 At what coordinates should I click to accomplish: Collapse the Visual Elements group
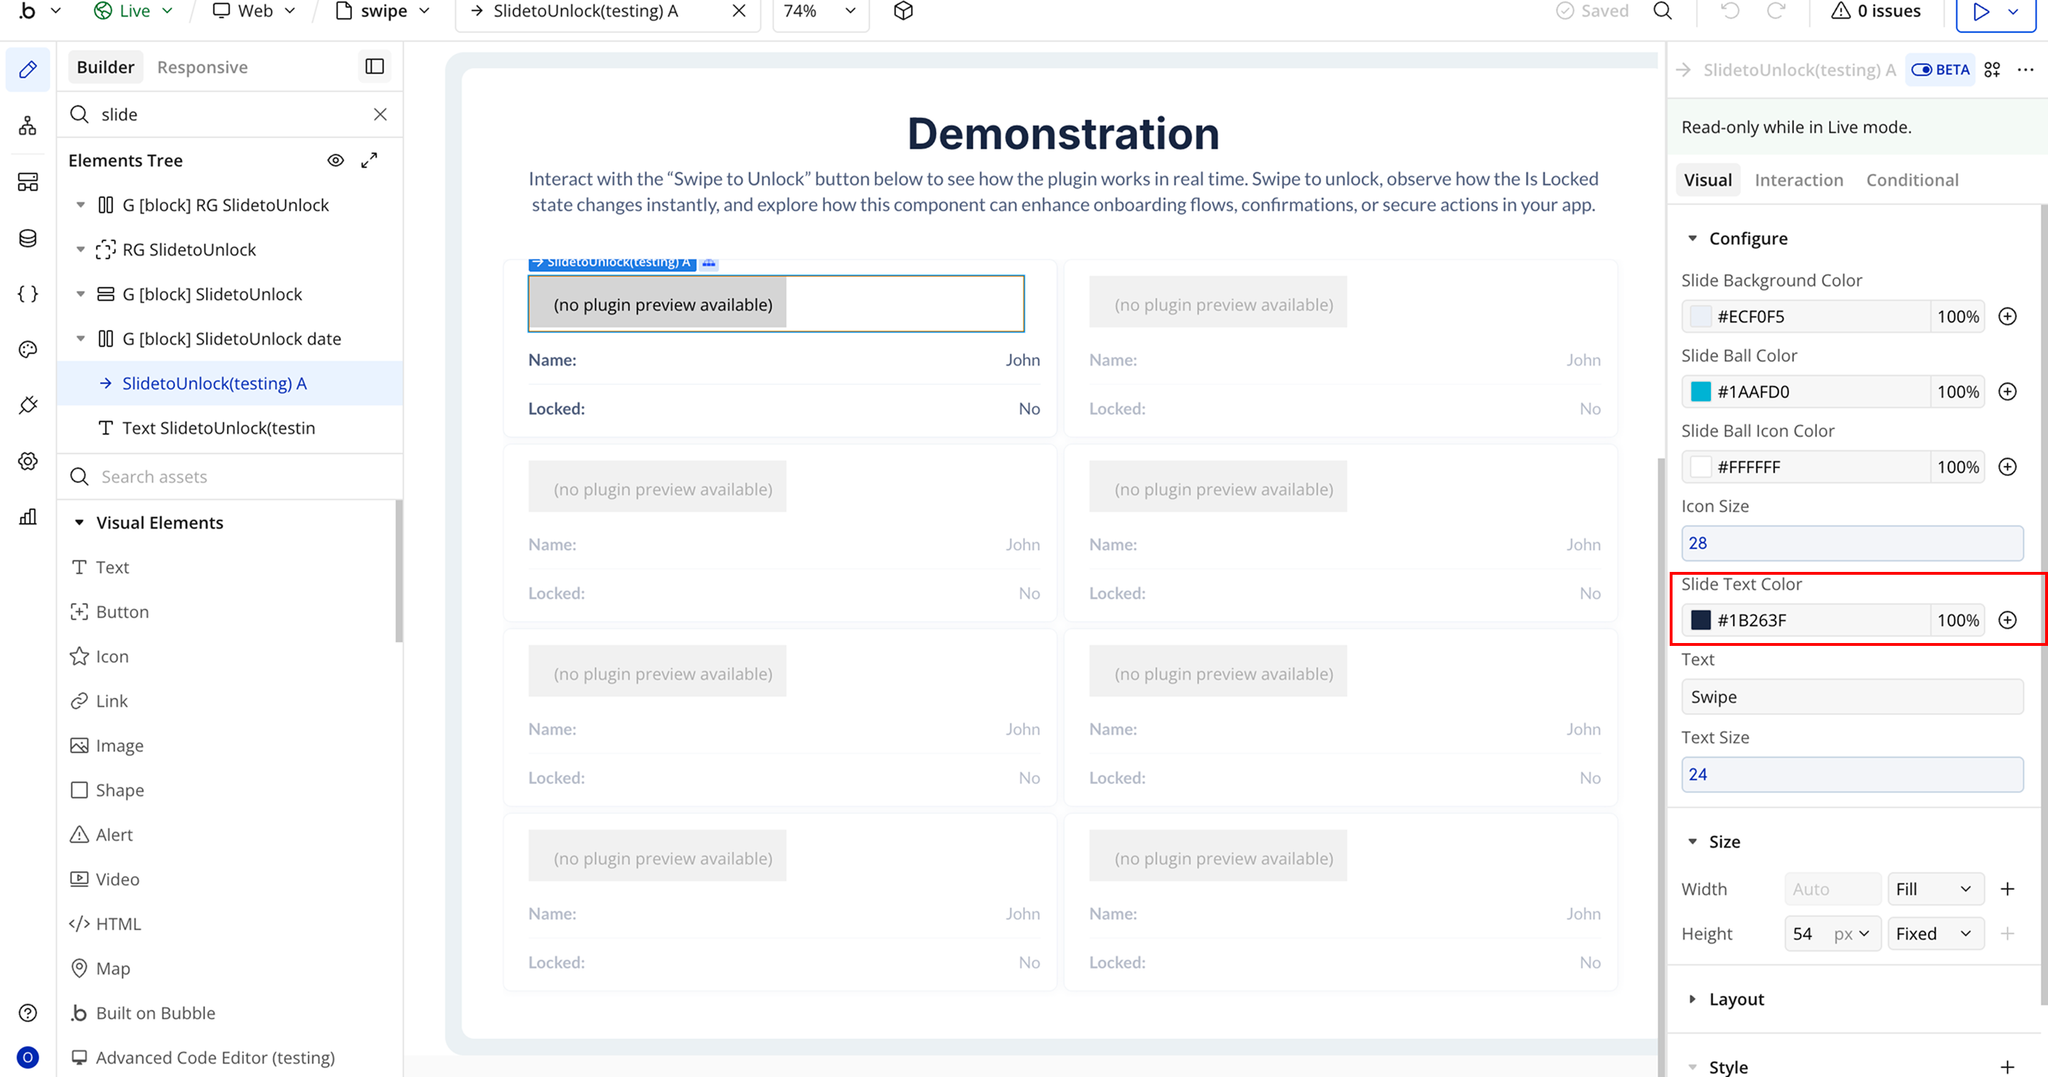point(79,523)
